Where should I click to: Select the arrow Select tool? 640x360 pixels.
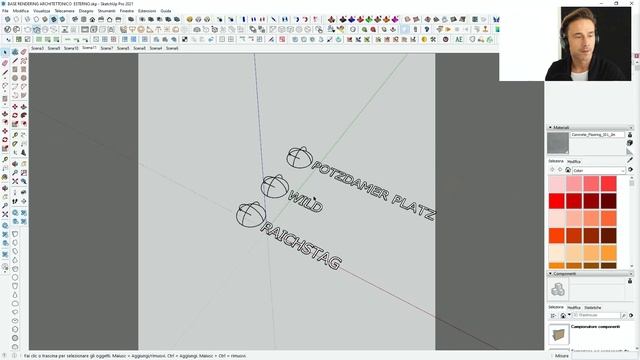click(x=5, y=52)
